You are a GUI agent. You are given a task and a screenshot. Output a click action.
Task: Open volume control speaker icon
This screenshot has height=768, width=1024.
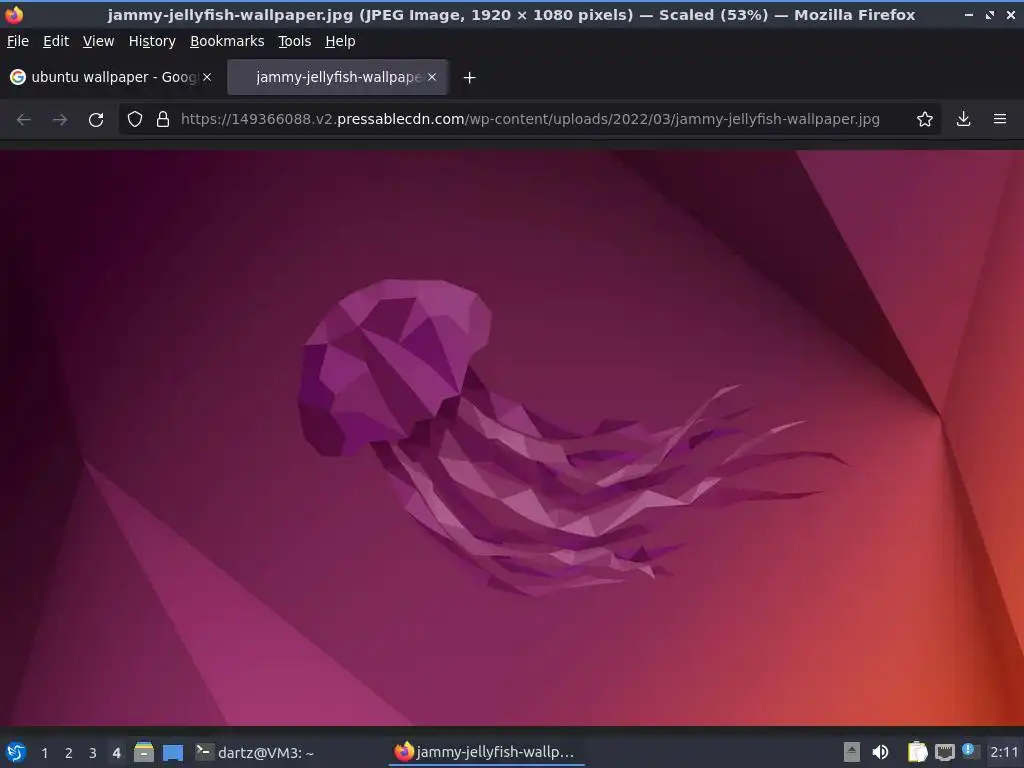click(x=880, y=752)
